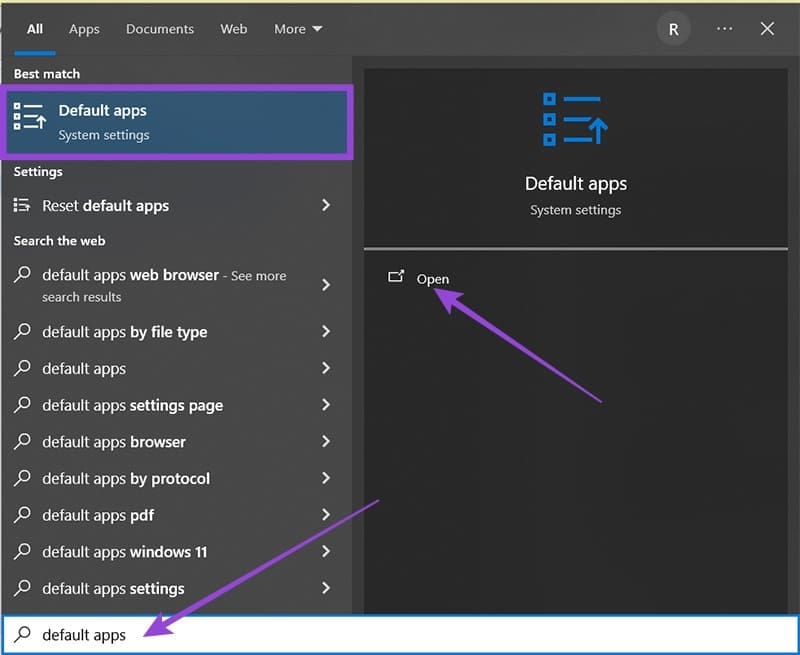
Task: Click the Reset default apps settings icon
Action: click(x=22, y=205)
